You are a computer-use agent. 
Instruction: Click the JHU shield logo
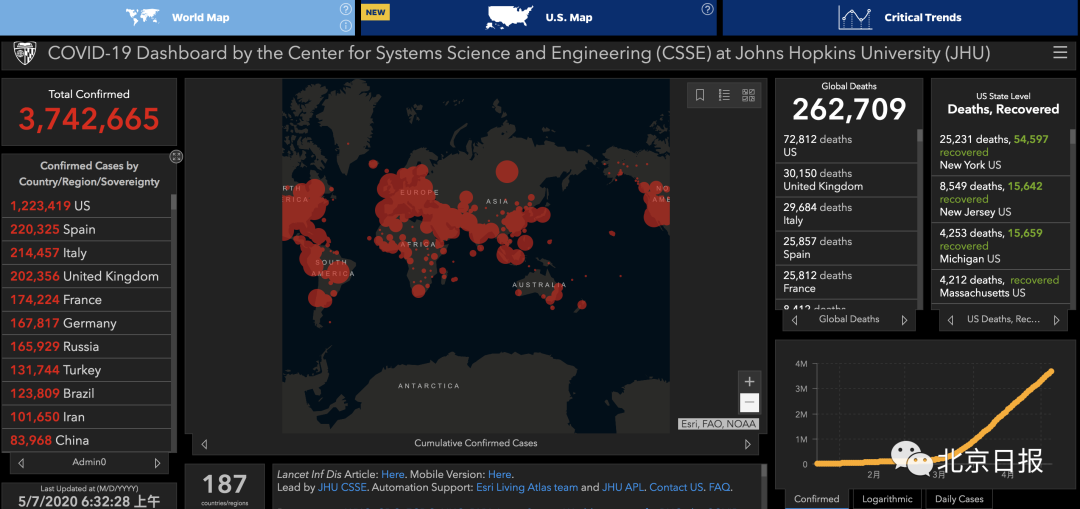(24, 53)
